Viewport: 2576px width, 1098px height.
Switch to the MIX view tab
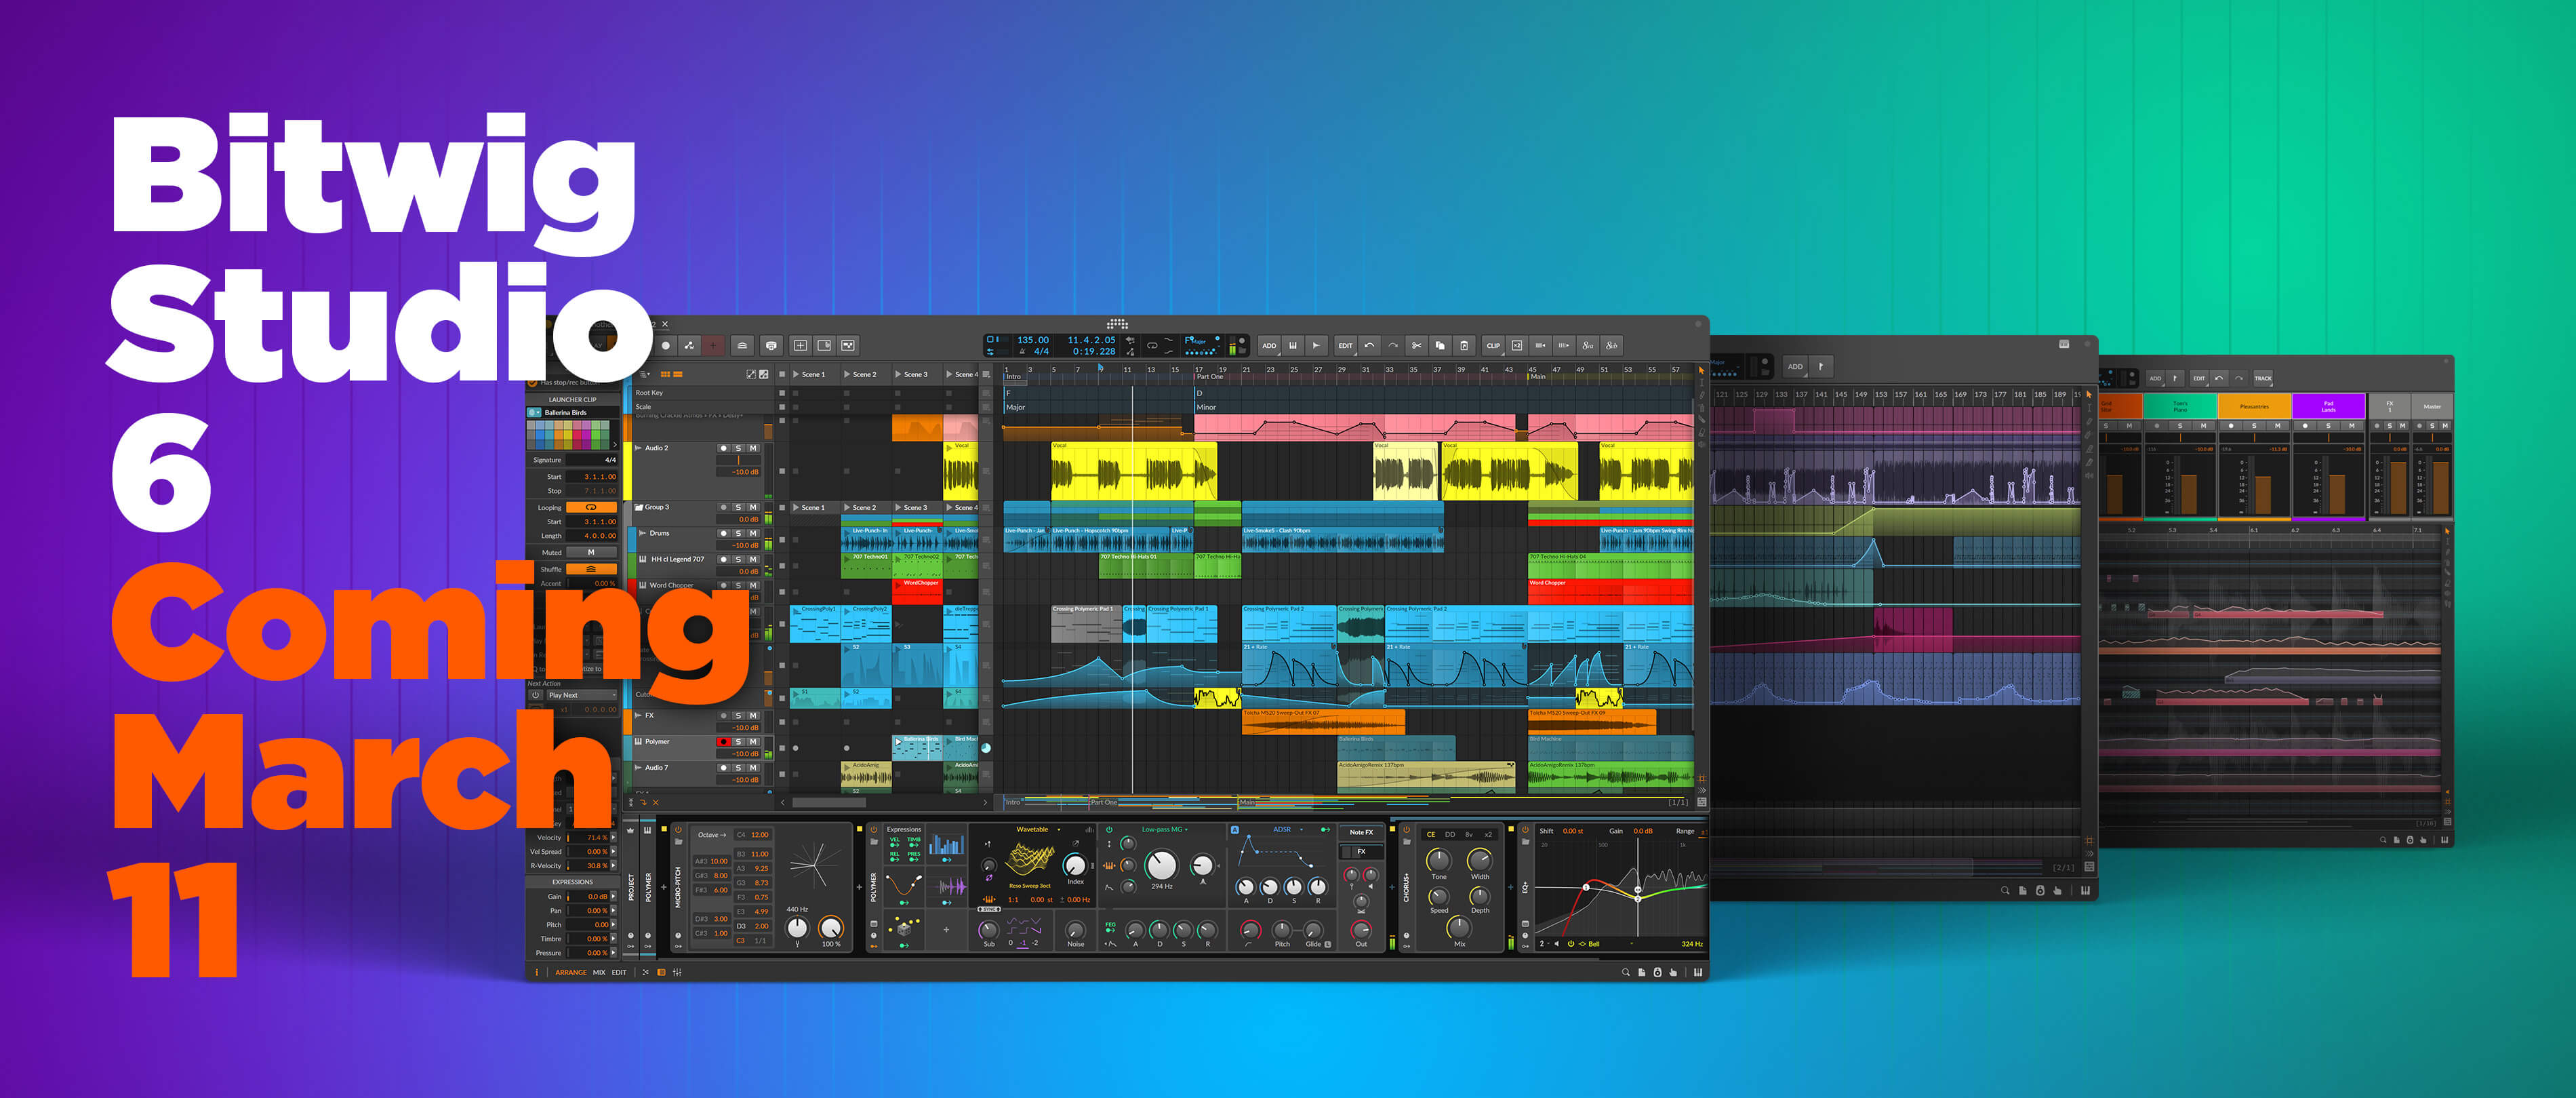tap(600, 974)
